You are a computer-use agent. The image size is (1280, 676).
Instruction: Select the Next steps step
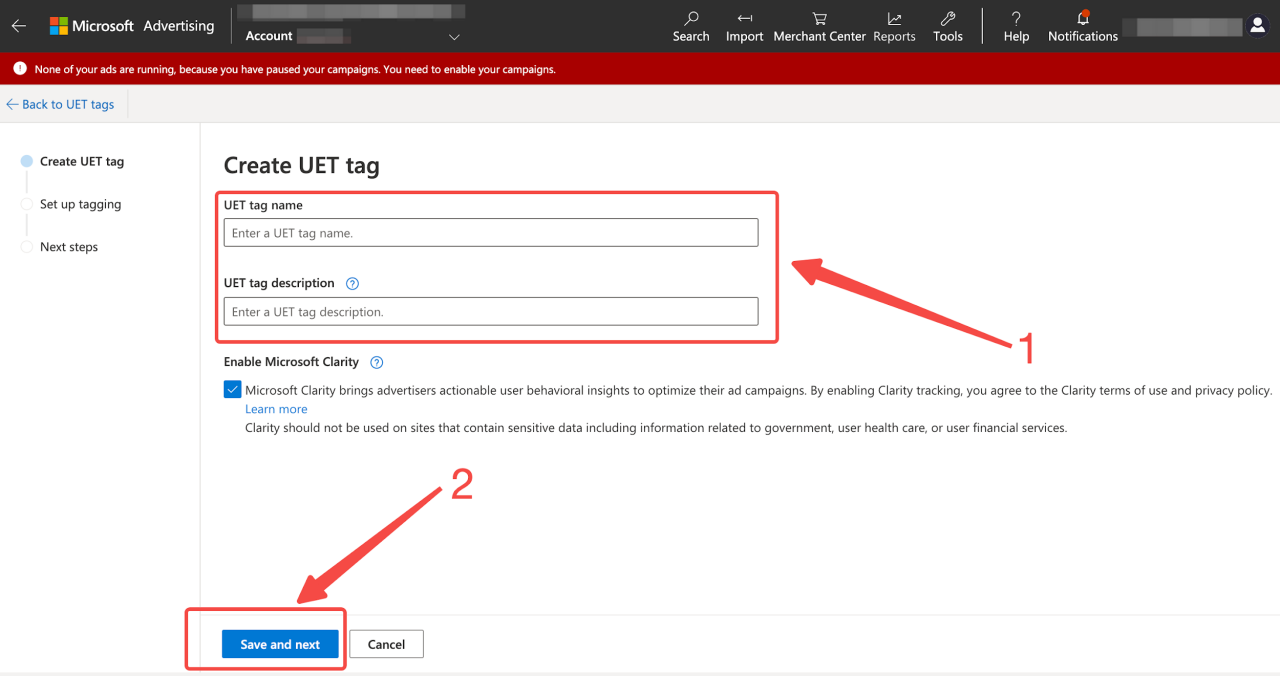click(x=60, y=247)
